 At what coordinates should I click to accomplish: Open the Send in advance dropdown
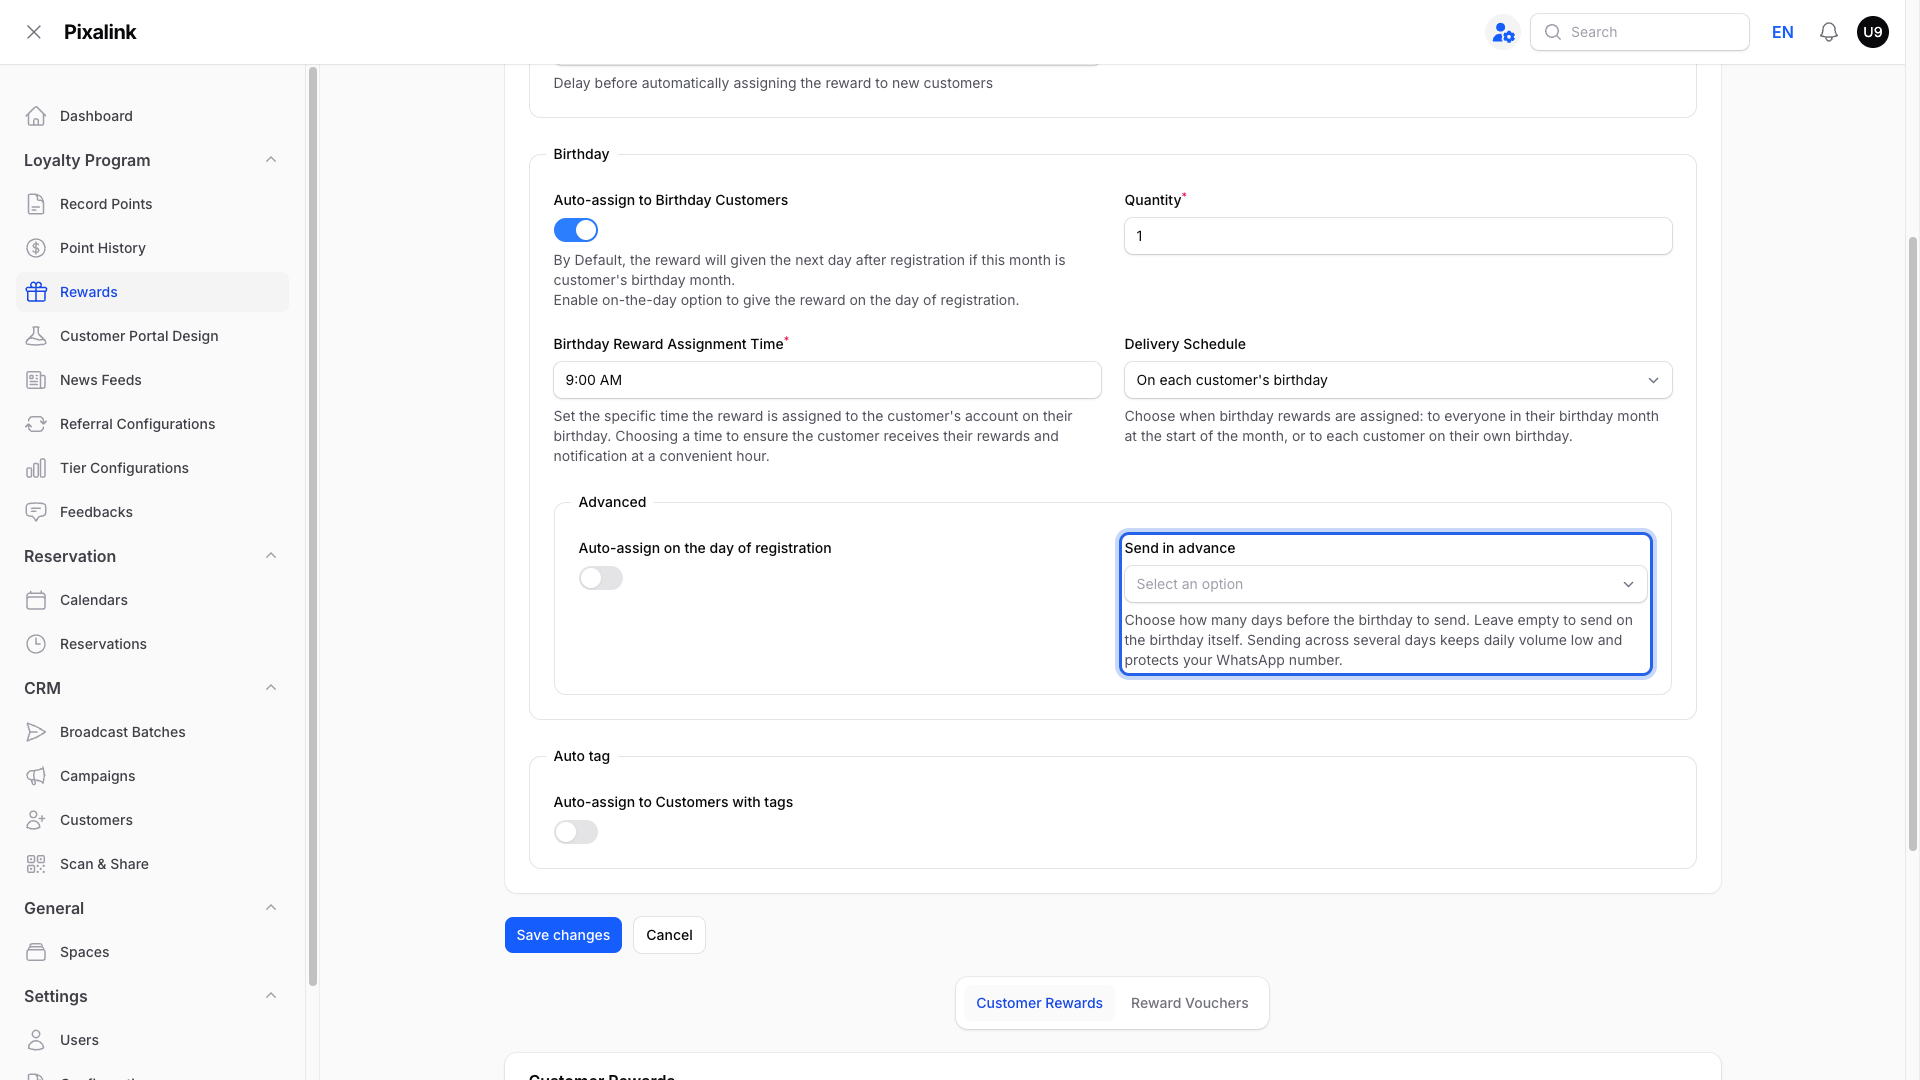pos(1386,584)
